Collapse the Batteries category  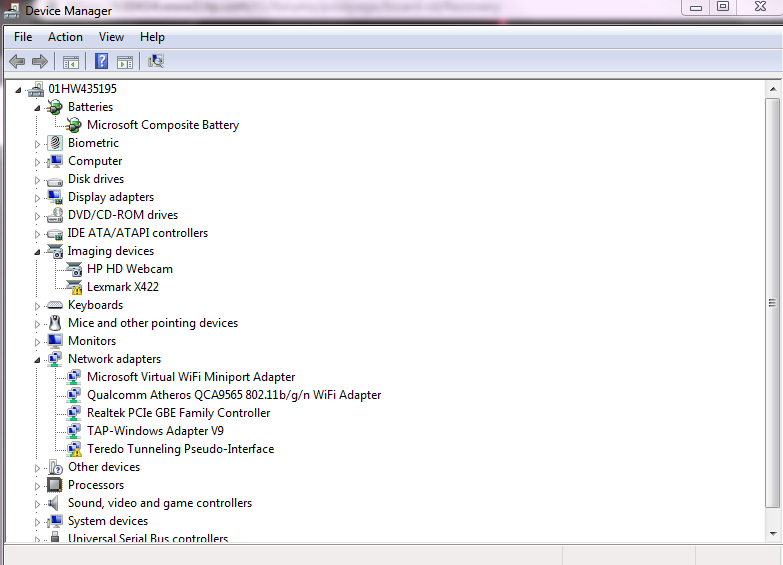37,108
